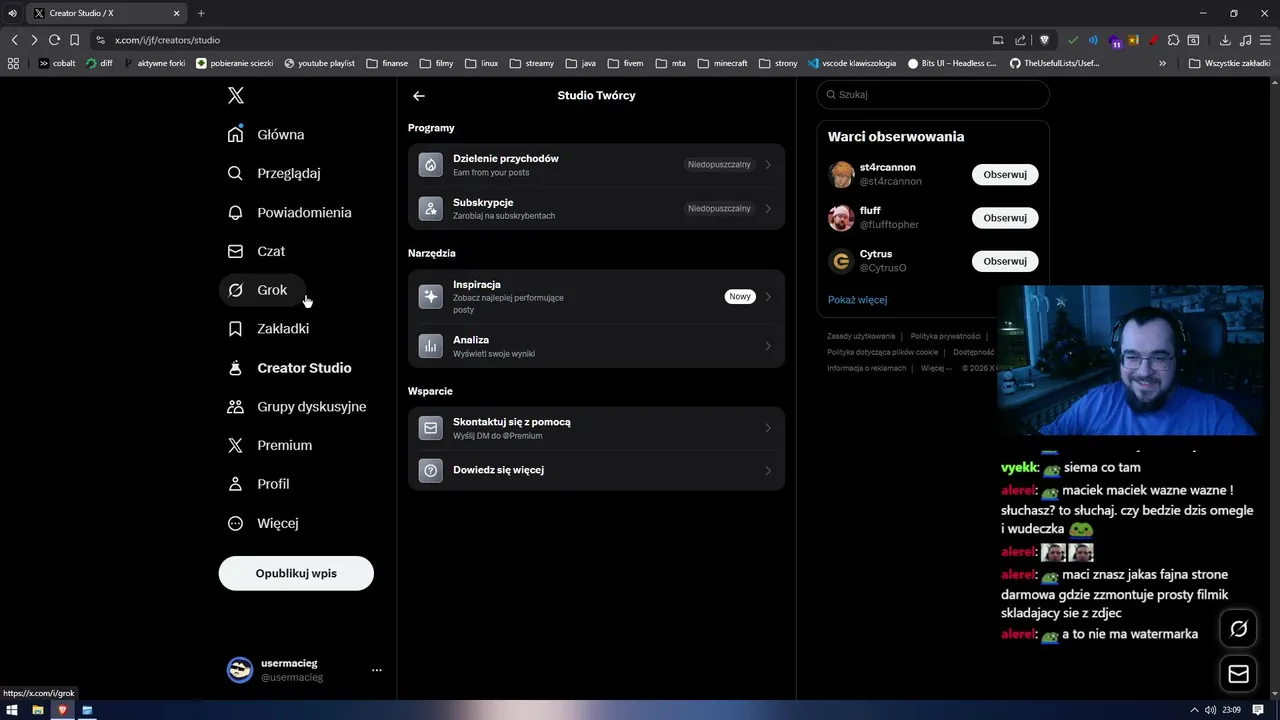
Task: Click the Dzielenie przychodów flame icon
Action: click(430, 165)
